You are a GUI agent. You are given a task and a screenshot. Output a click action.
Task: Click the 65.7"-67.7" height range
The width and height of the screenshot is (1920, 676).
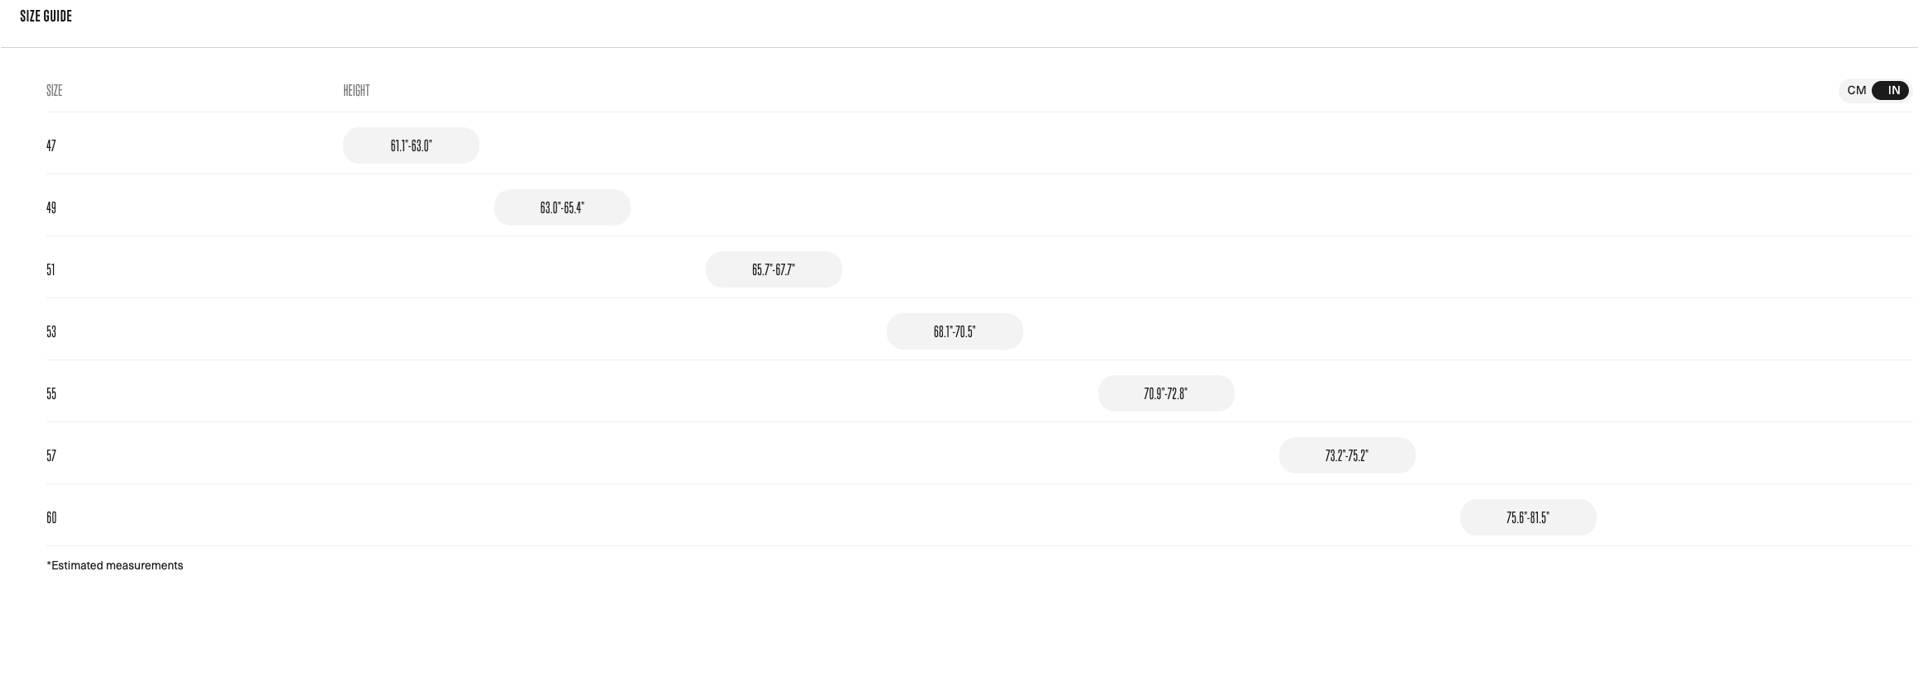pos(773,270)
